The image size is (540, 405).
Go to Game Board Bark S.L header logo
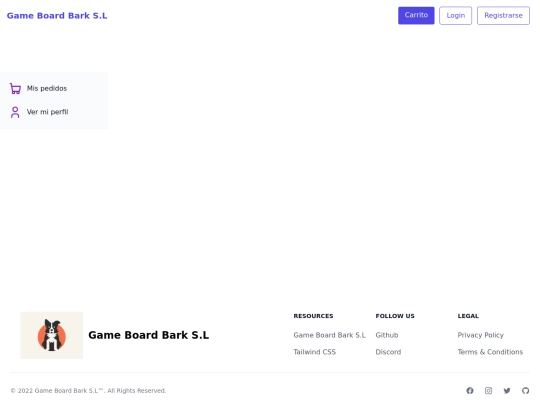click(57, 16)
